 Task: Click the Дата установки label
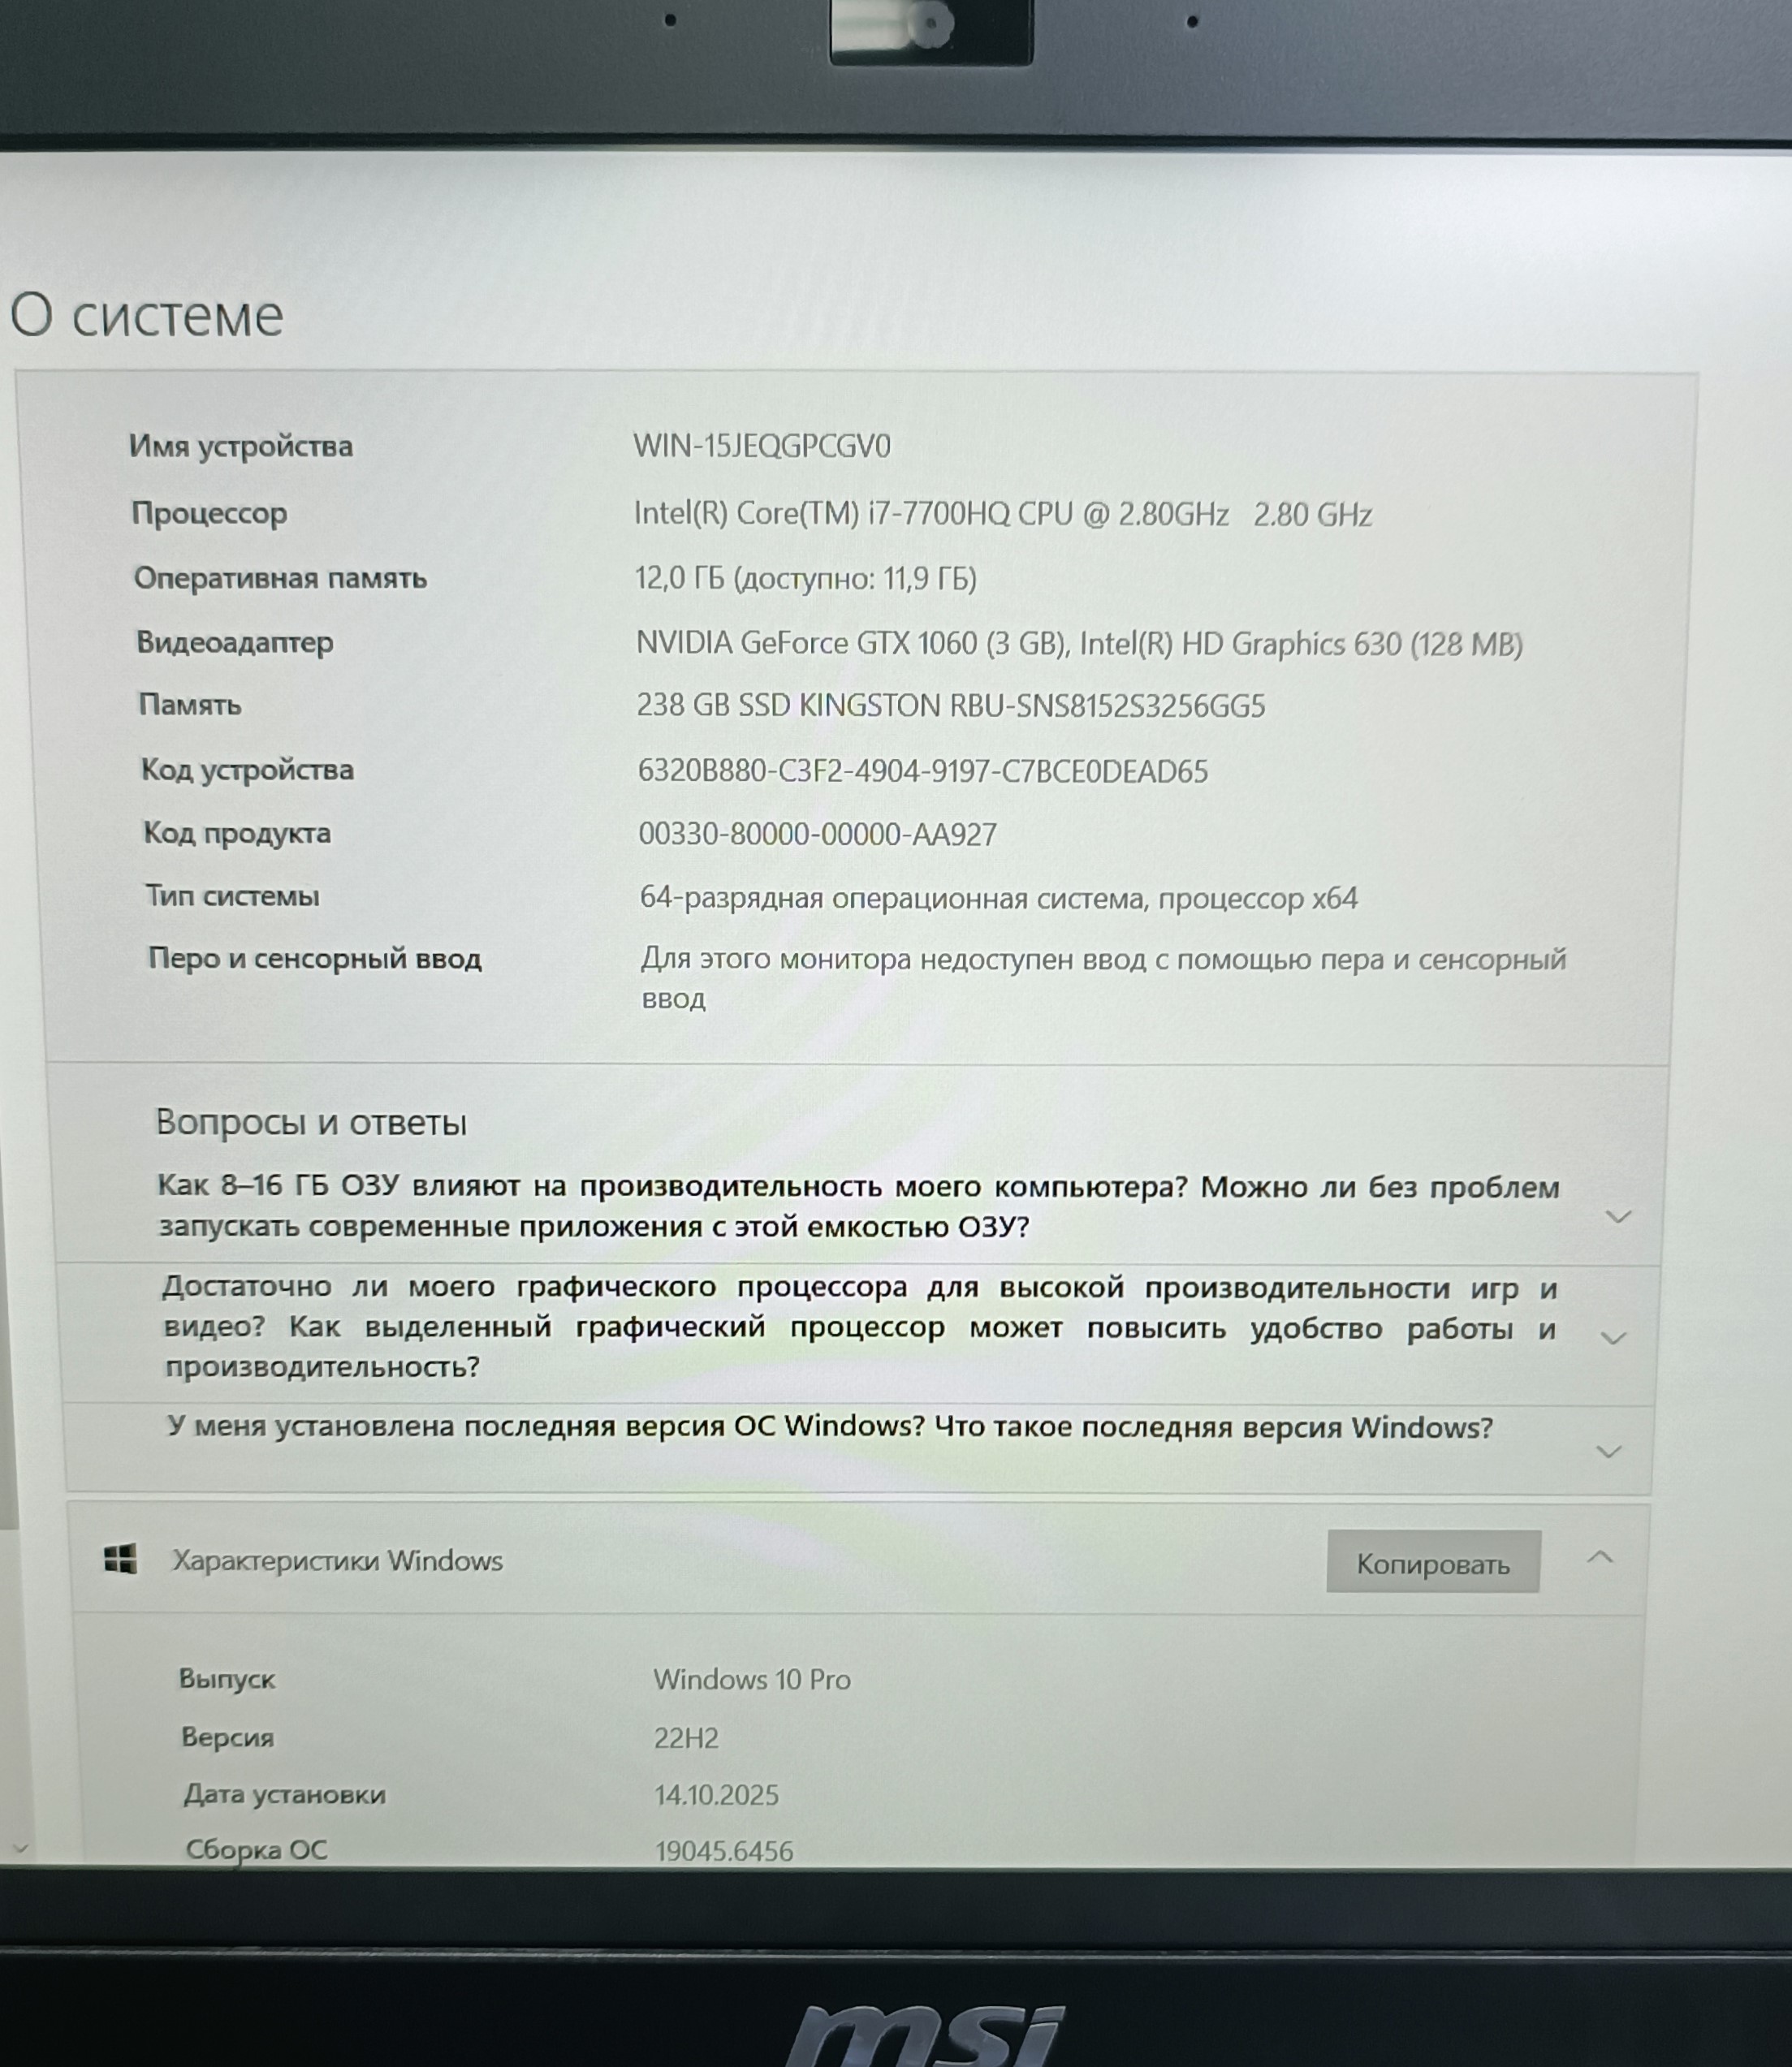pos(285,1795)
